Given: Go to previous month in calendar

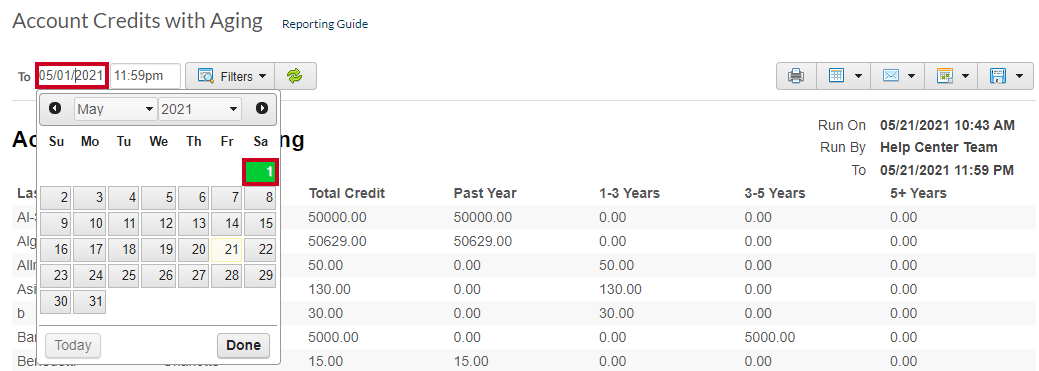Looking at the screenshot, I should 55,108.
